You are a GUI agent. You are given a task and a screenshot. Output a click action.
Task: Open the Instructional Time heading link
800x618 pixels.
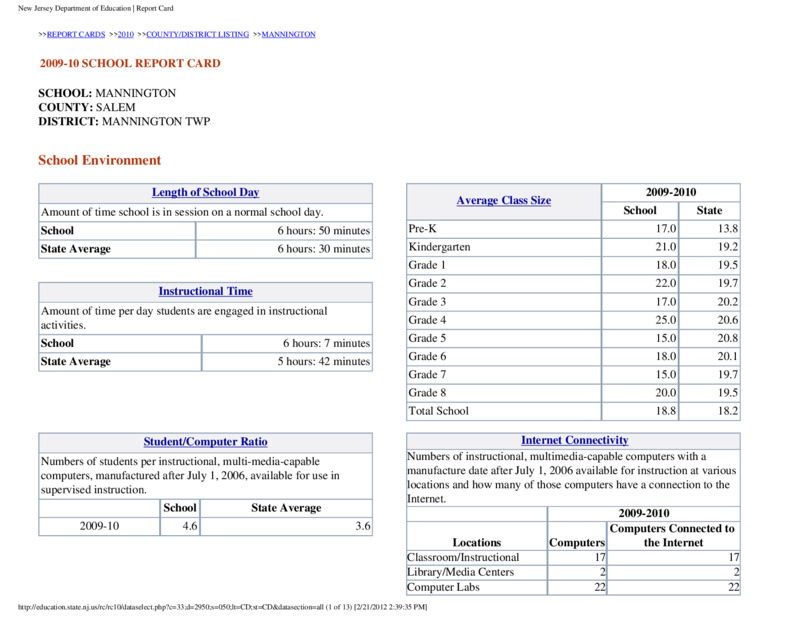tap(206, 291)
